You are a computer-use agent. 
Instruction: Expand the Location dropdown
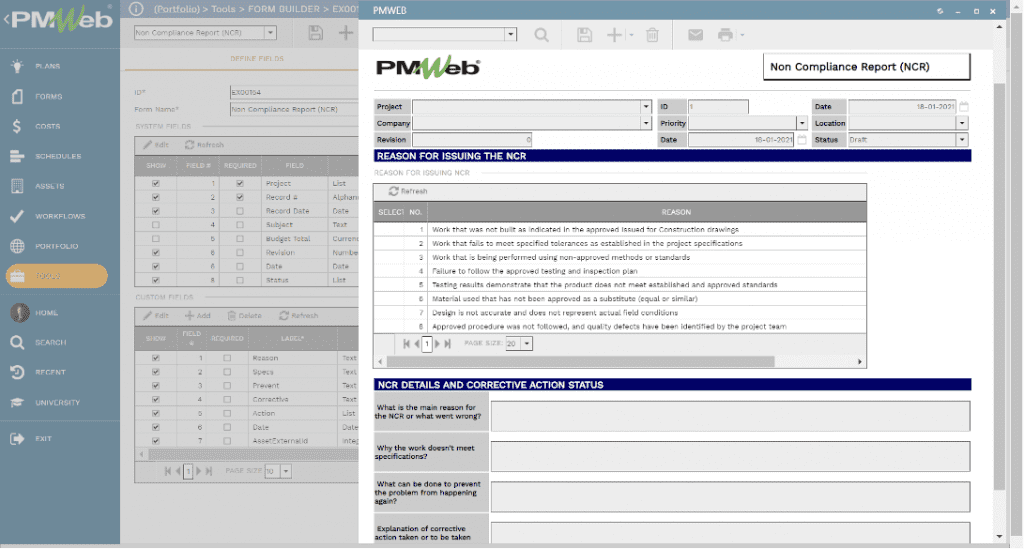pyautogui.click(x=961, y=123)
